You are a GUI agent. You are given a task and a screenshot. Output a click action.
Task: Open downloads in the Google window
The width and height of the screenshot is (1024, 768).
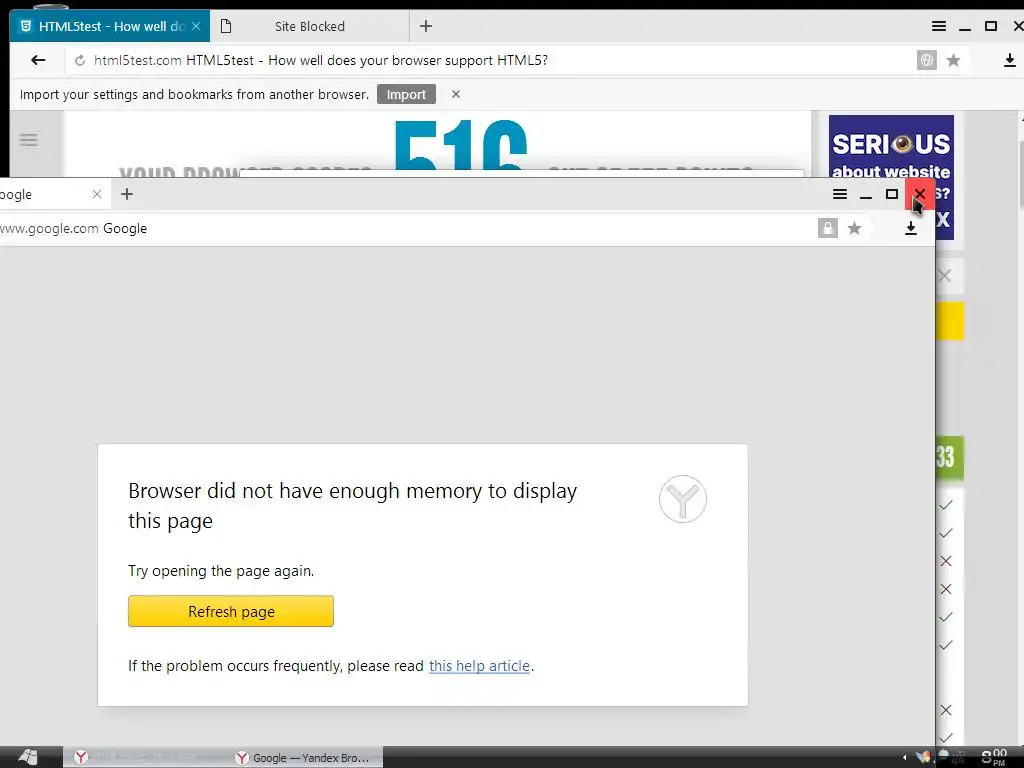pyautogui.click(x=910, y=228)
